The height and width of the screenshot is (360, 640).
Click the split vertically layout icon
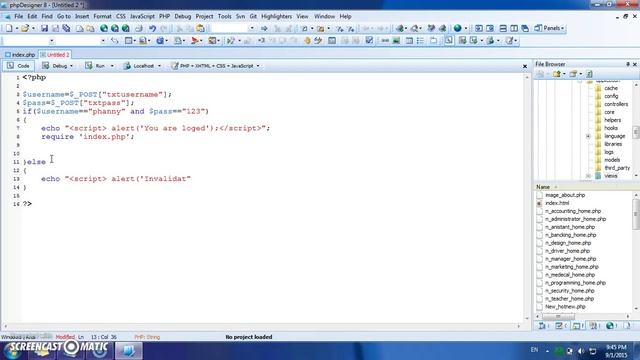514,28
